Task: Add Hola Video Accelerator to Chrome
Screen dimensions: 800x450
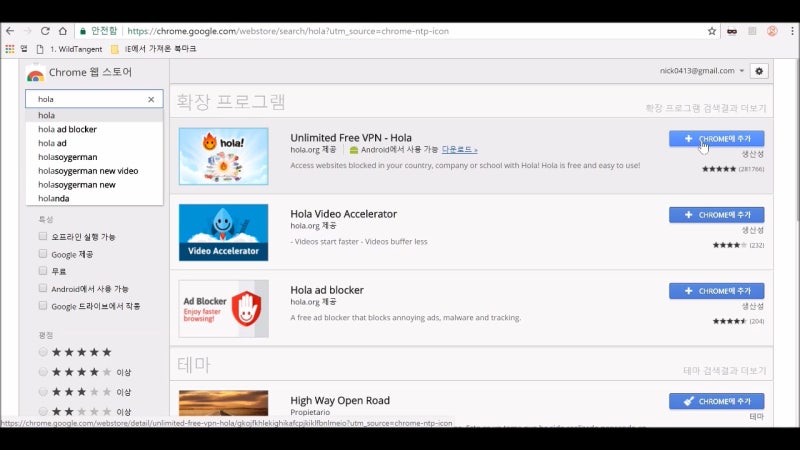Action: pos(716,215)
